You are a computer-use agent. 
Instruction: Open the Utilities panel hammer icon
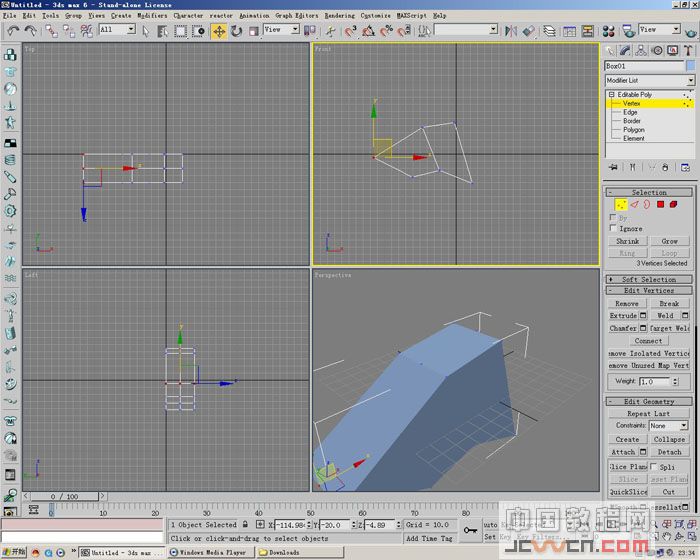688,49
